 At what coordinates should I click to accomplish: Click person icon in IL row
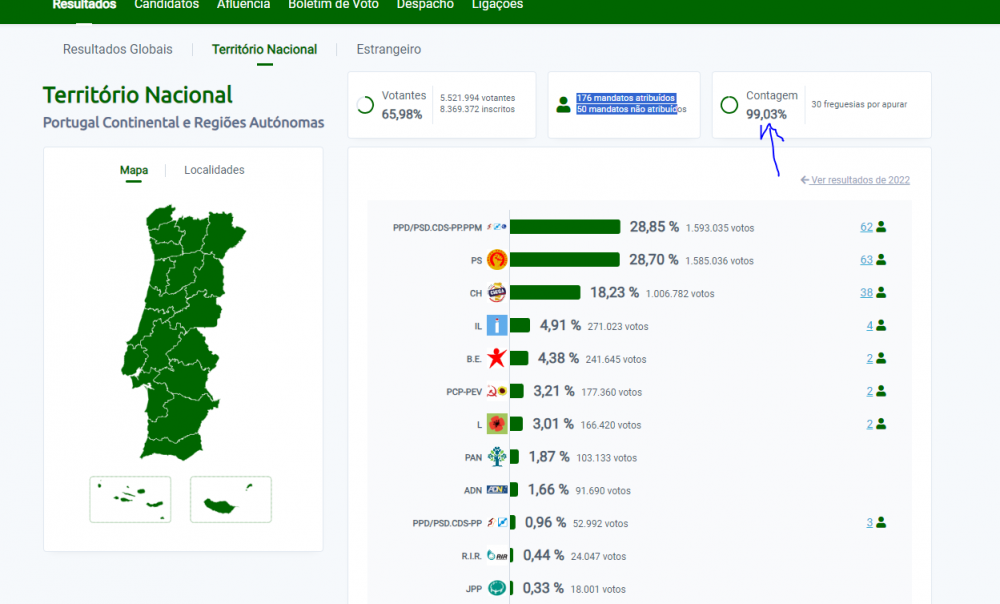pos(881,325)
